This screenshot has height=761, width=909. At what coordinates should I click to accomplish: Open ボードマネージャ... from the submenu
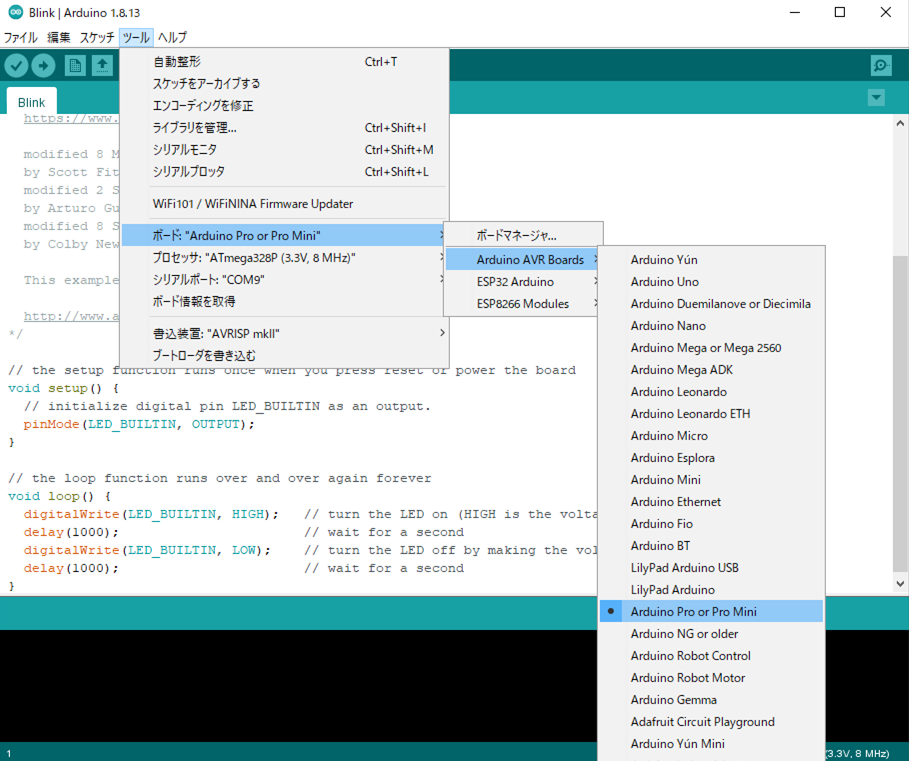pyautogui.click(x=523, y=235)
